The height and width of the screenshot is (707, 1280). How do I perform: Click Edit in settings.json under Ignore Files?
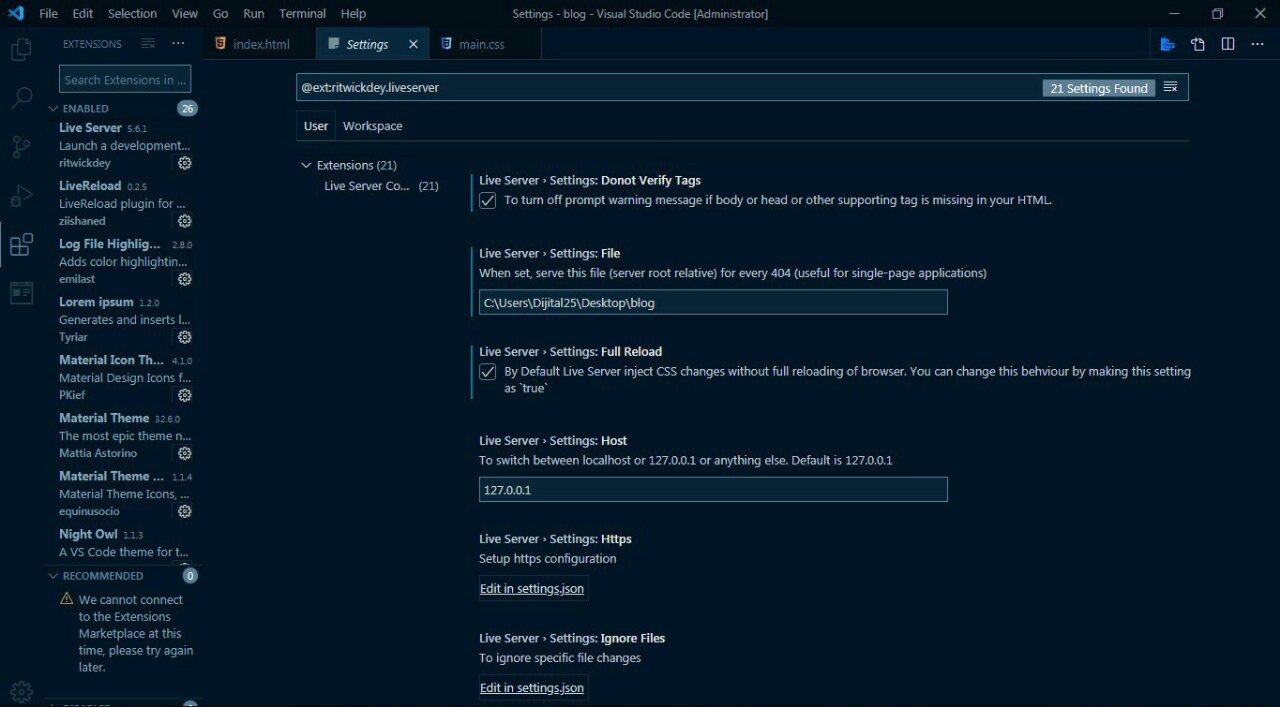pyautogui.click(x=532, y=687)
